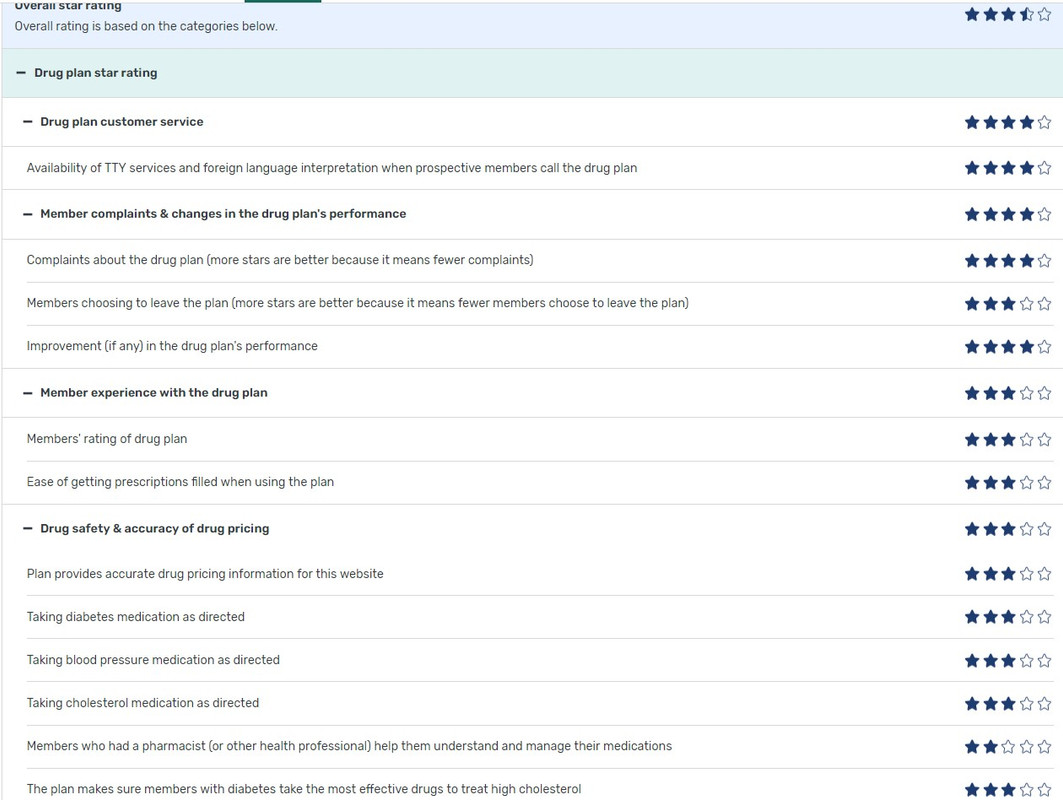The height and width of the screenshot is (800, 1063).
Task: Click stars for Improvement in drug plan's performance
Action: click(1007, 346)
